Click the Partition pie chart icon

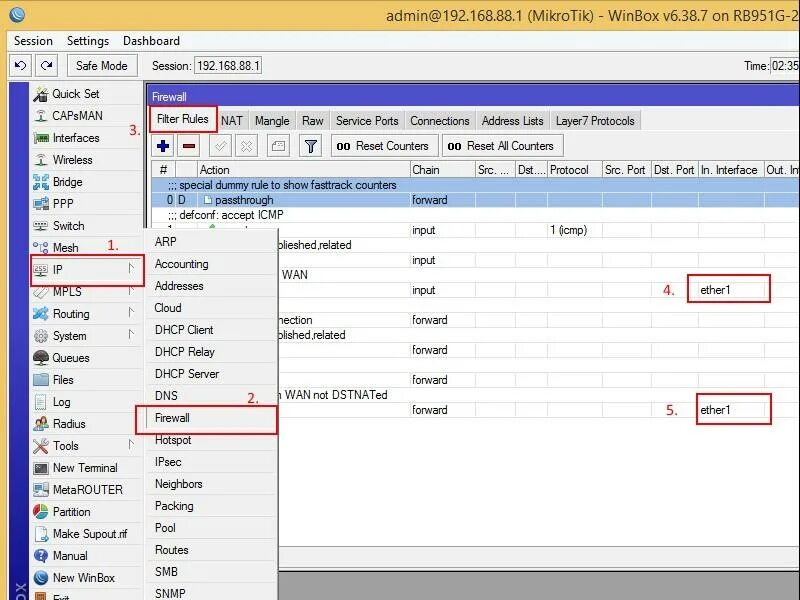[x=41, y=512]
